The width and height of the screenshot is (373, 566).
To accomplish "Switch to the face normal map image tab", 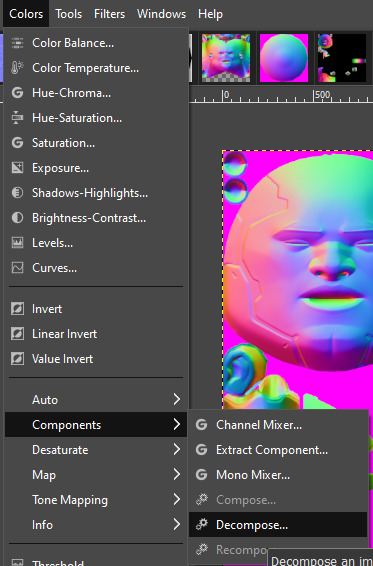I will tap(226, 58).
